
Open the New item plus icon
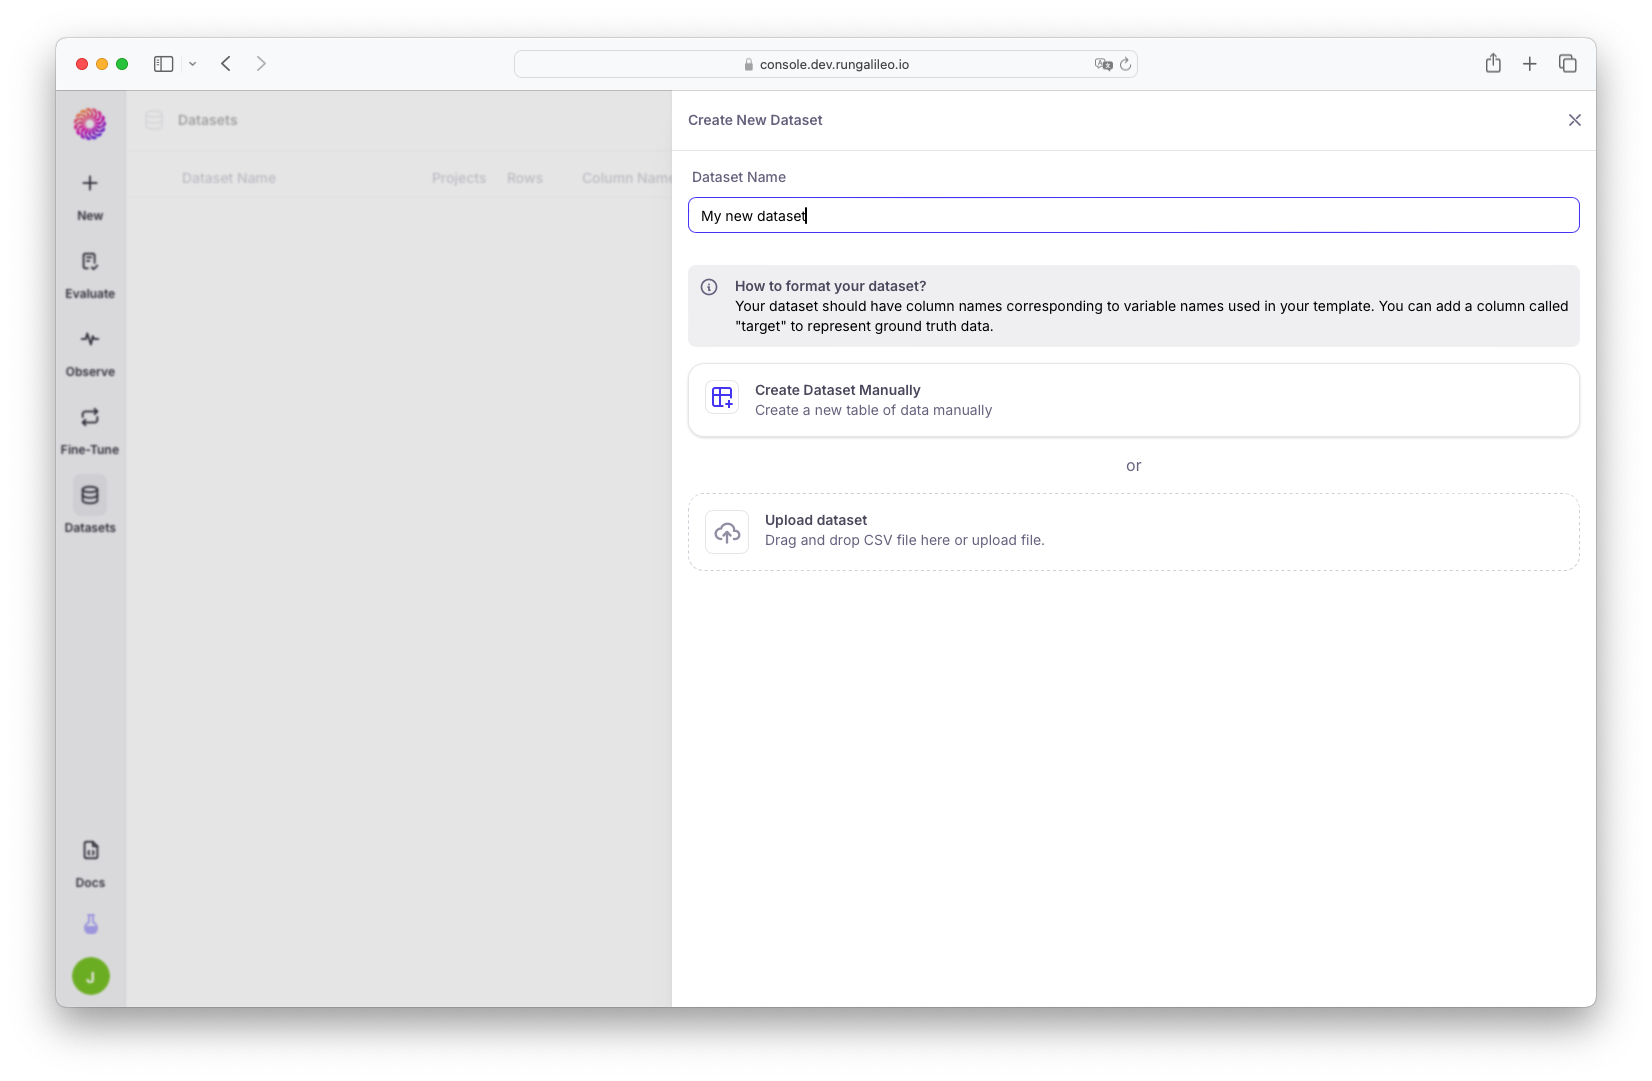90,183
